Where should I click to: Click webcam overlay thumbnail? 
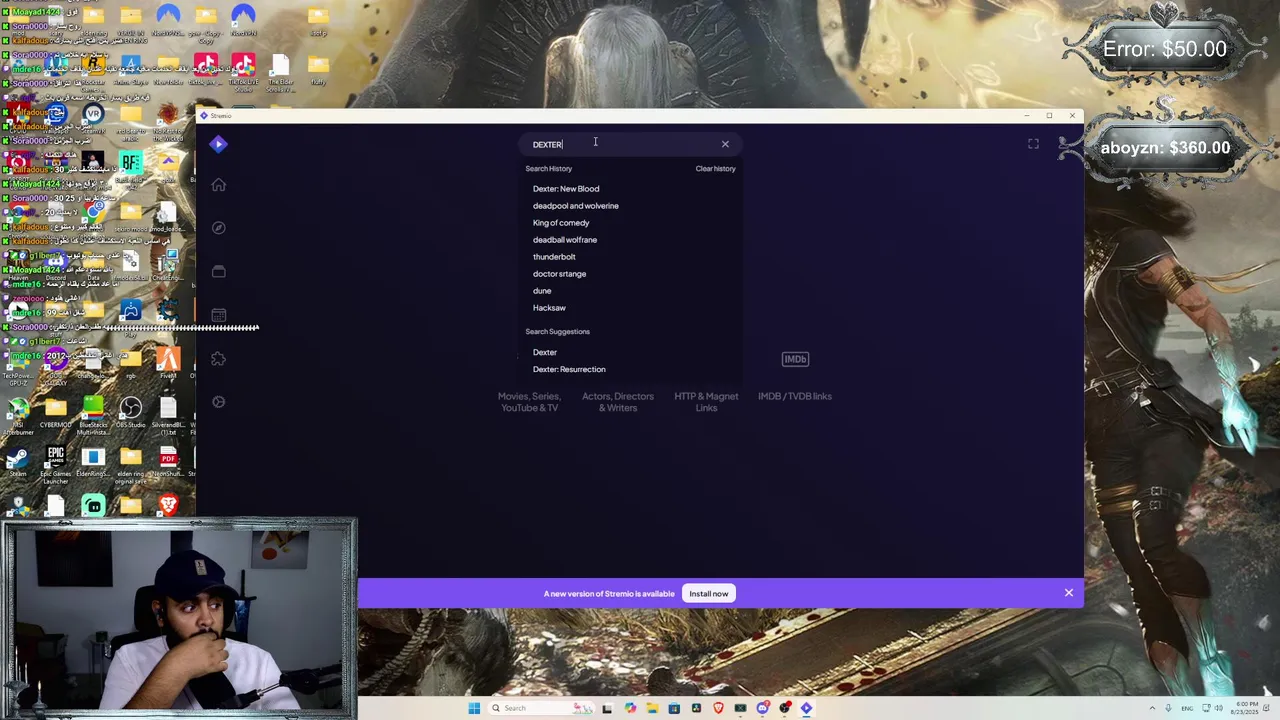[x=178, y=618]
